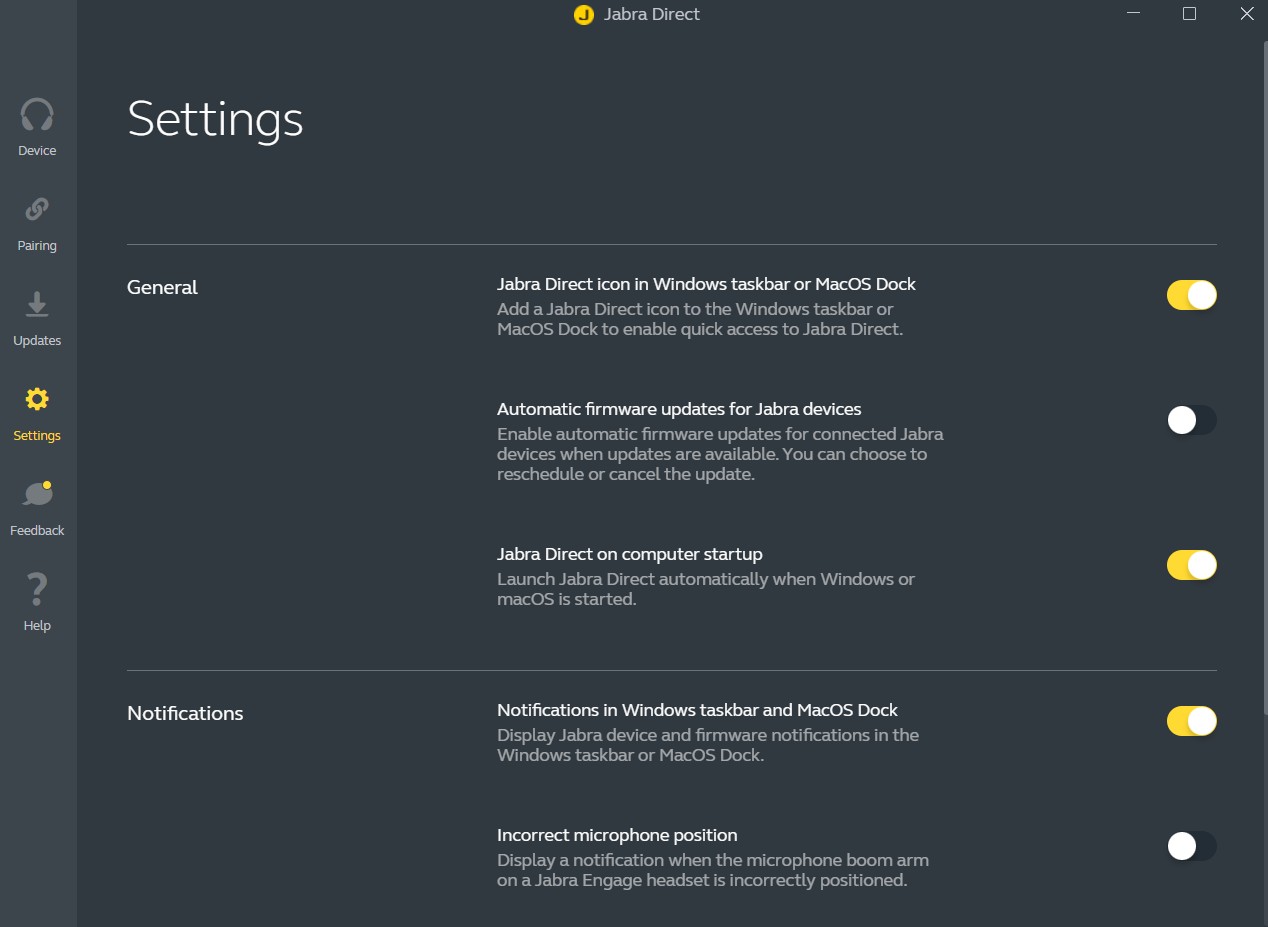Viewport: 1268px width, 927px height.
Task: Open the Device headphones icon in sidebar
Action: pyautogui.click(x=37, y=115)
